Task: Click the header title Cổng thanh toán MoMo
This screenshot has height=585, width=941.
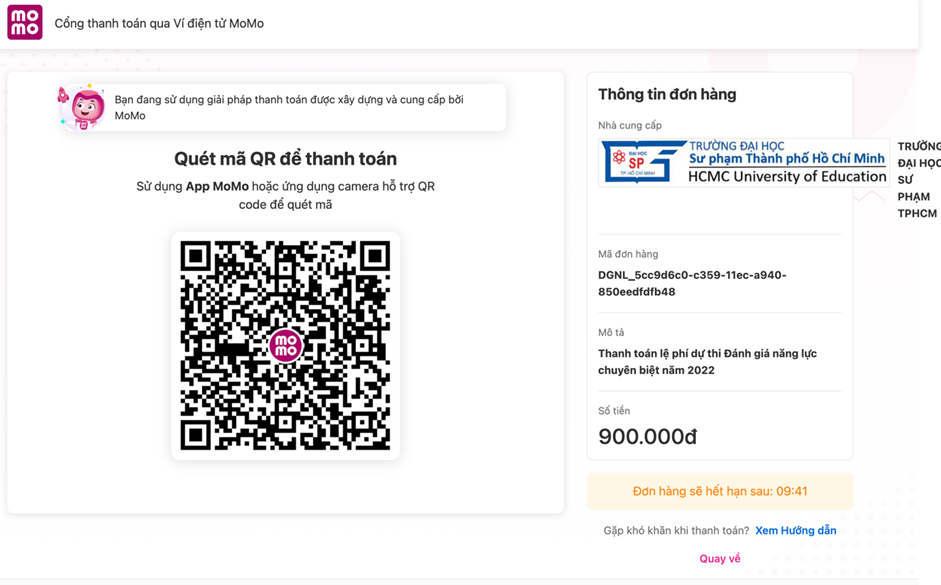Action: click(x=159, y=23)
